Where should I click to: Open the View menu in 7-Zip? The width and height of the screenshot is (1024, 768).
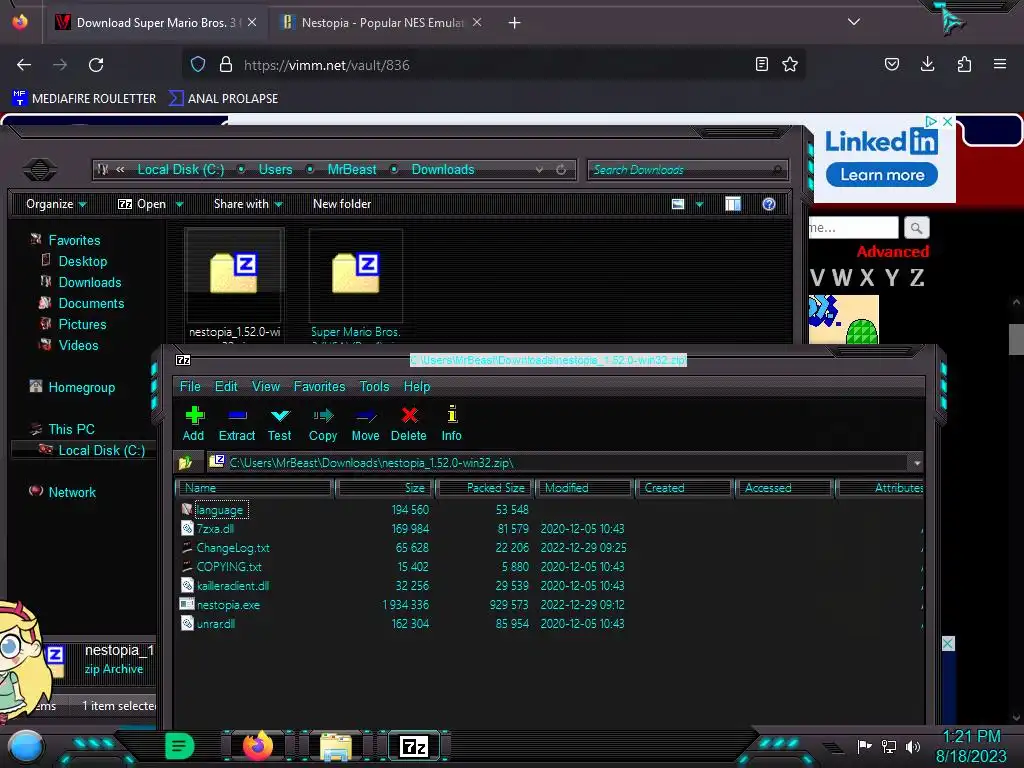tap(266, 387)
